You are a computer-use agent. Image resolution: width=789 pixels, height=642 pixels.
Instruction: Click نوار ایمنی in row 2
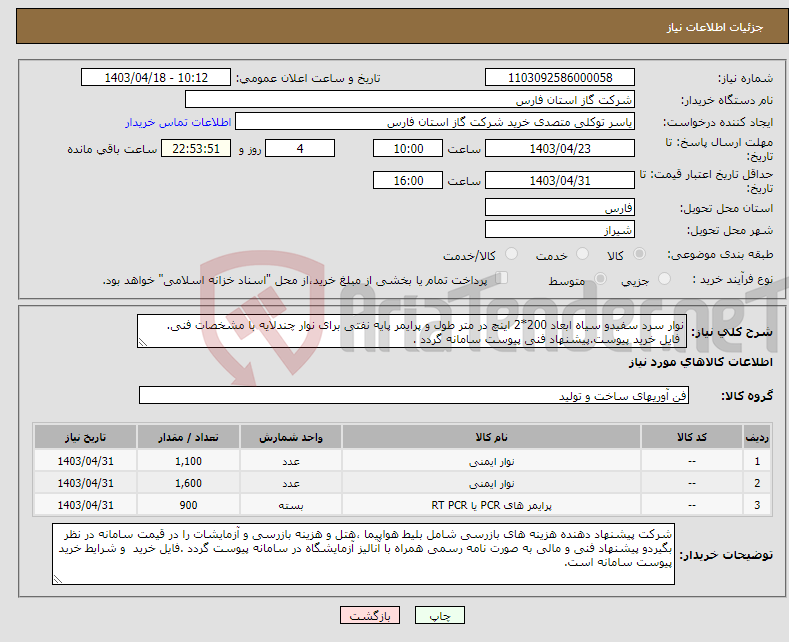pyautogui.click(x=491, y=484)
